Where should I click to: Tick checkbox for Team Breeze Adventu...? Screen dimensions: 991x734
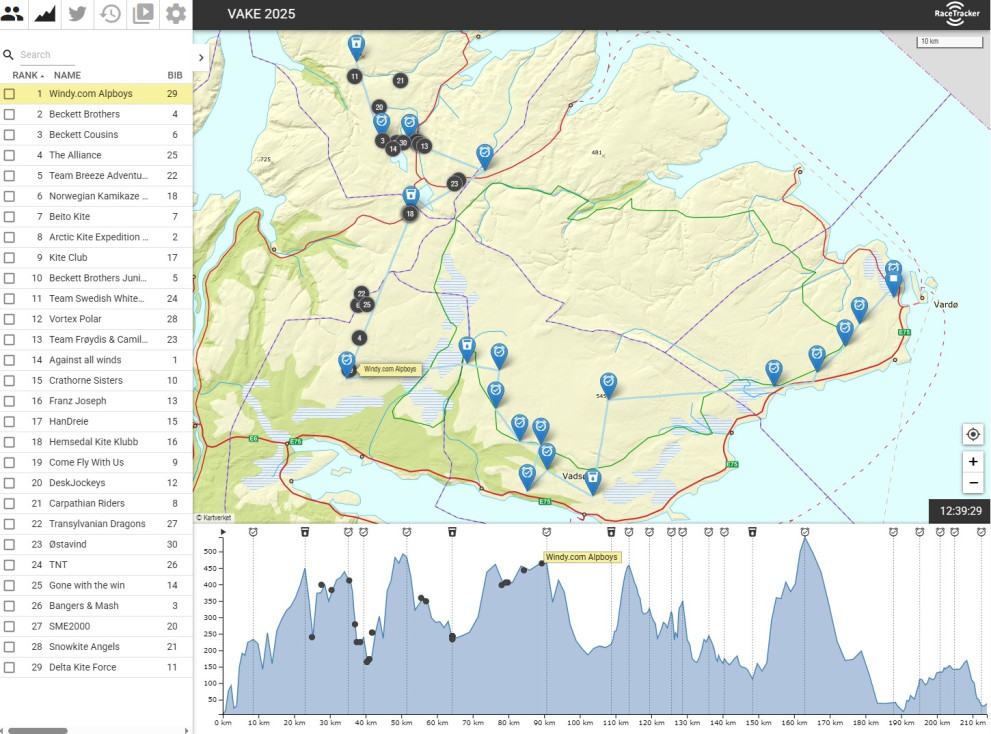[x=9, y=176]
